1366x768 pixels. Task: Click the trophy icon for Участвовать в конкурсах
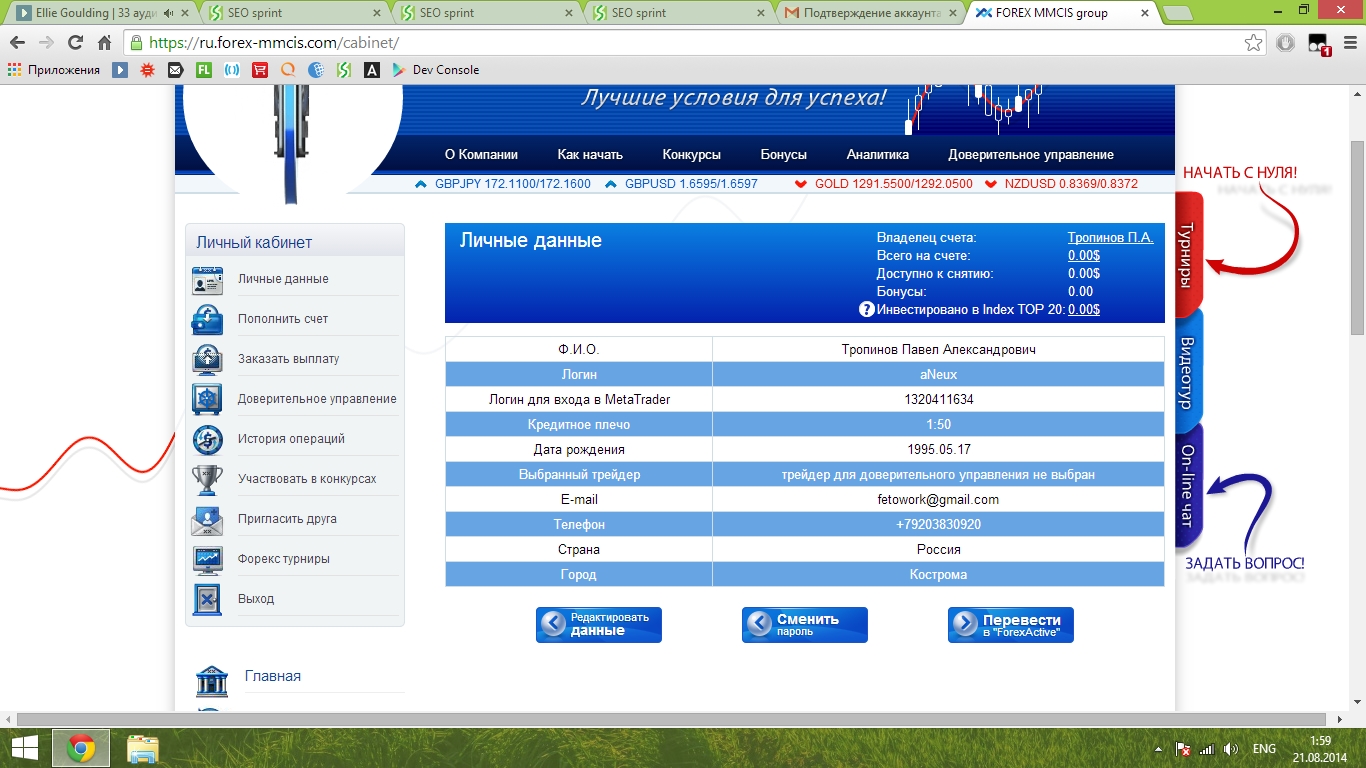(x=207, y=479)
